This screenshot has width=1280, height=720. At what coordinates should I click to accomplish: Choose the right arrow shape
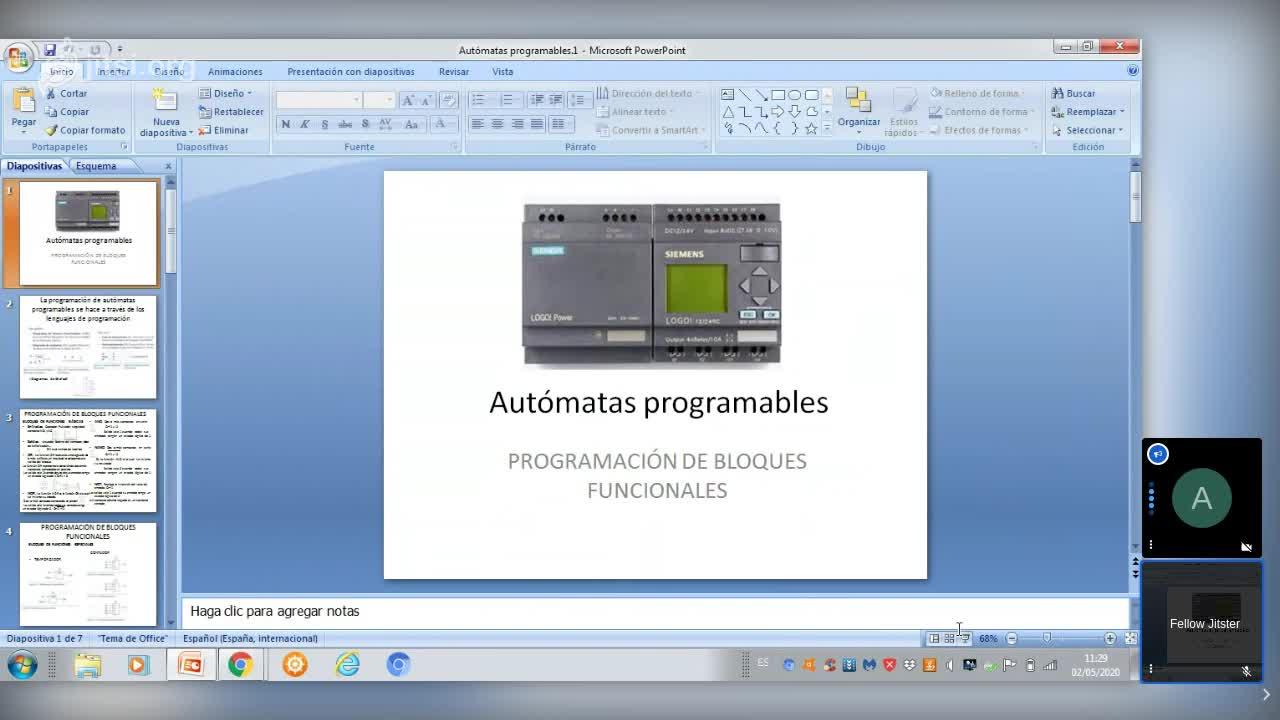coord(778,111)
